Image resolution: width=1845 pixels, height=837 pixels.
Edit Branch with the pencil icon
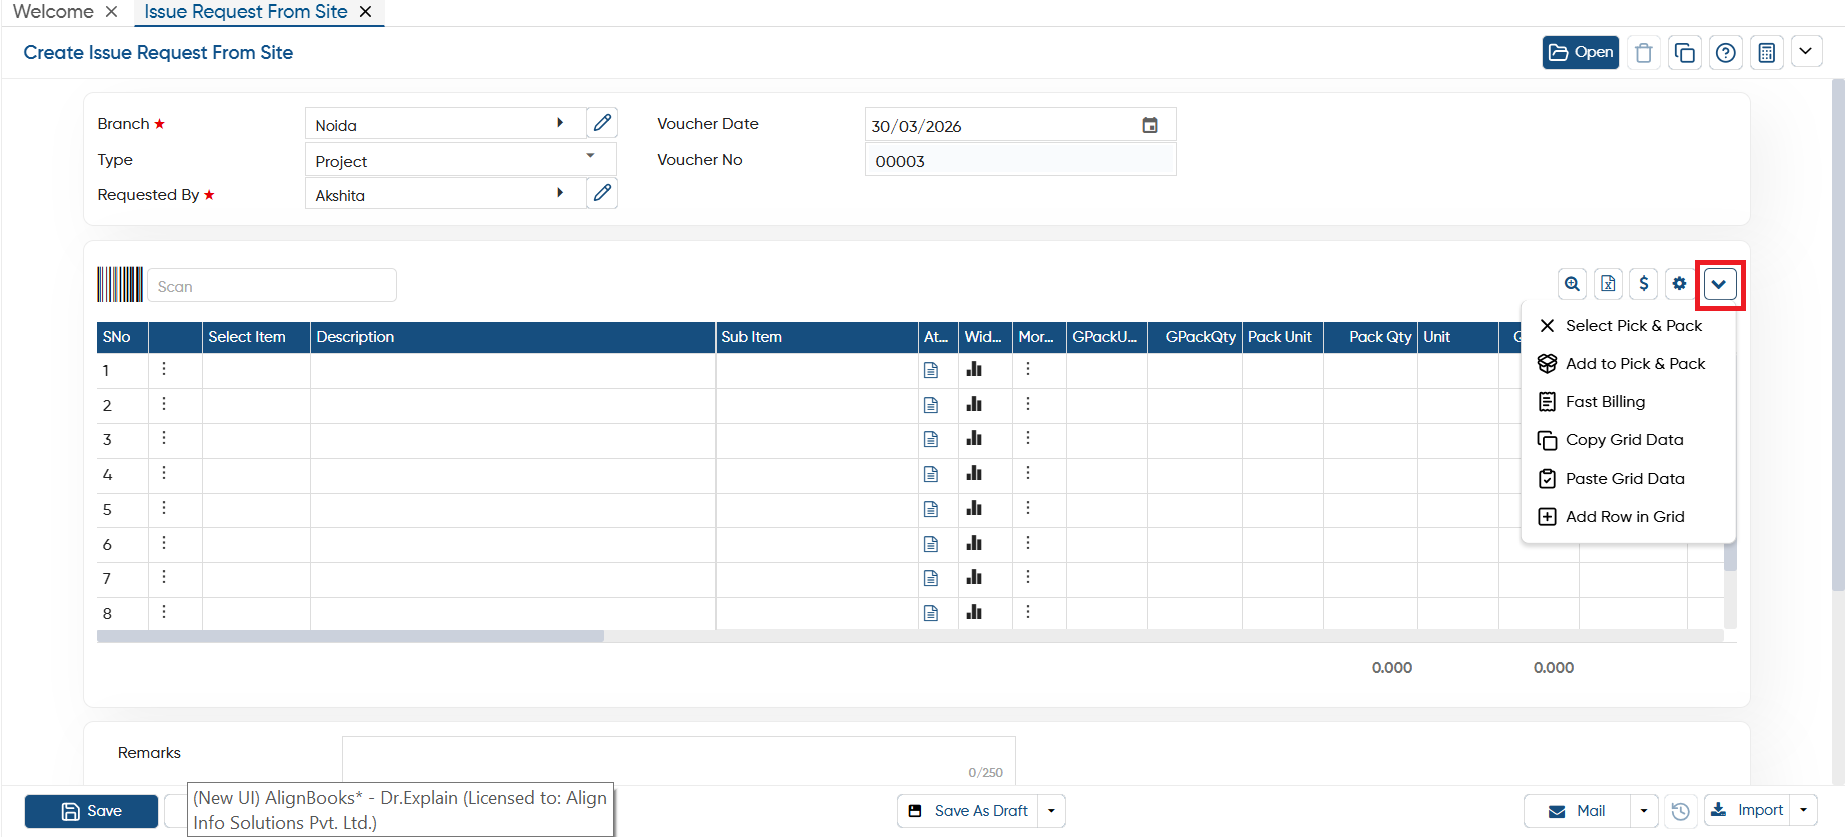pyautogui.click(x=602, y=123)
